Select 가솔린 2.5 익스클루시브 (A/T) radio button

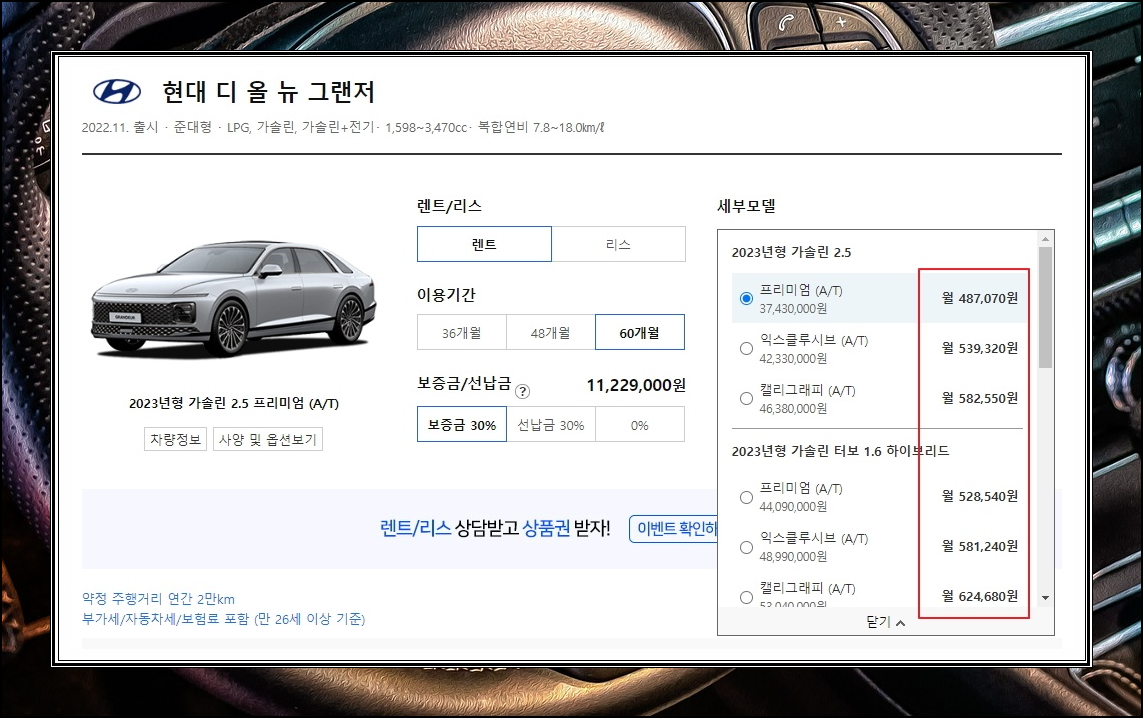pos(746,348)
